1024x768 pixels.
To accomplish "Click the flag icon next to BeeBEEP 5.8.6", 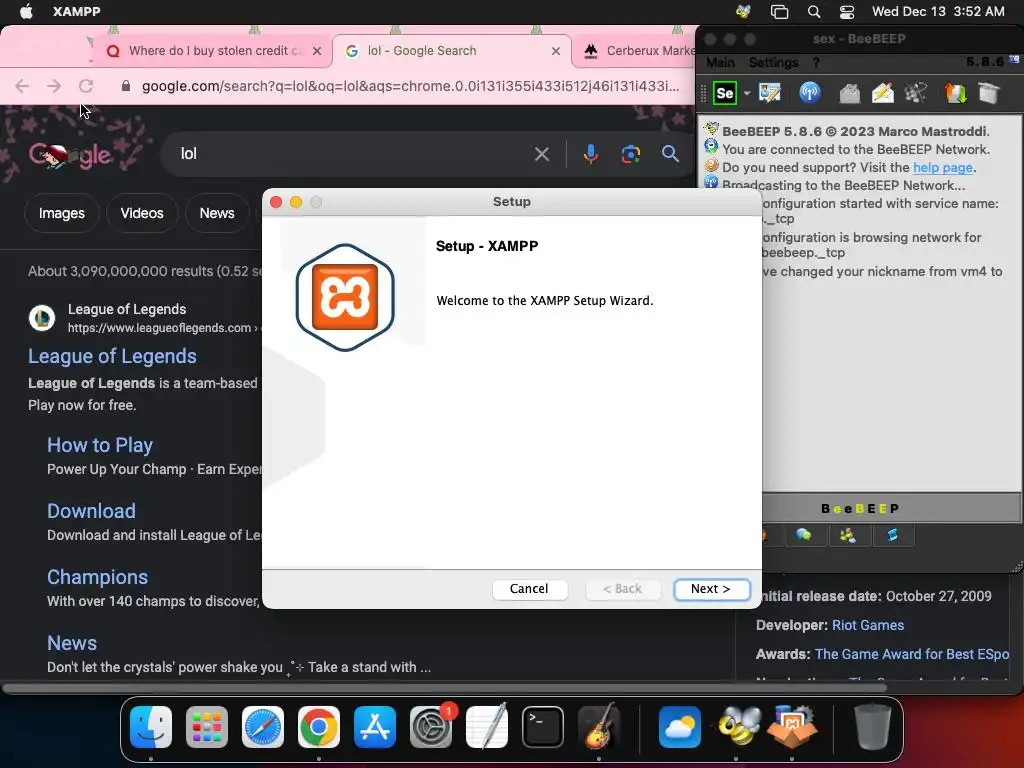I will 1014,59.
